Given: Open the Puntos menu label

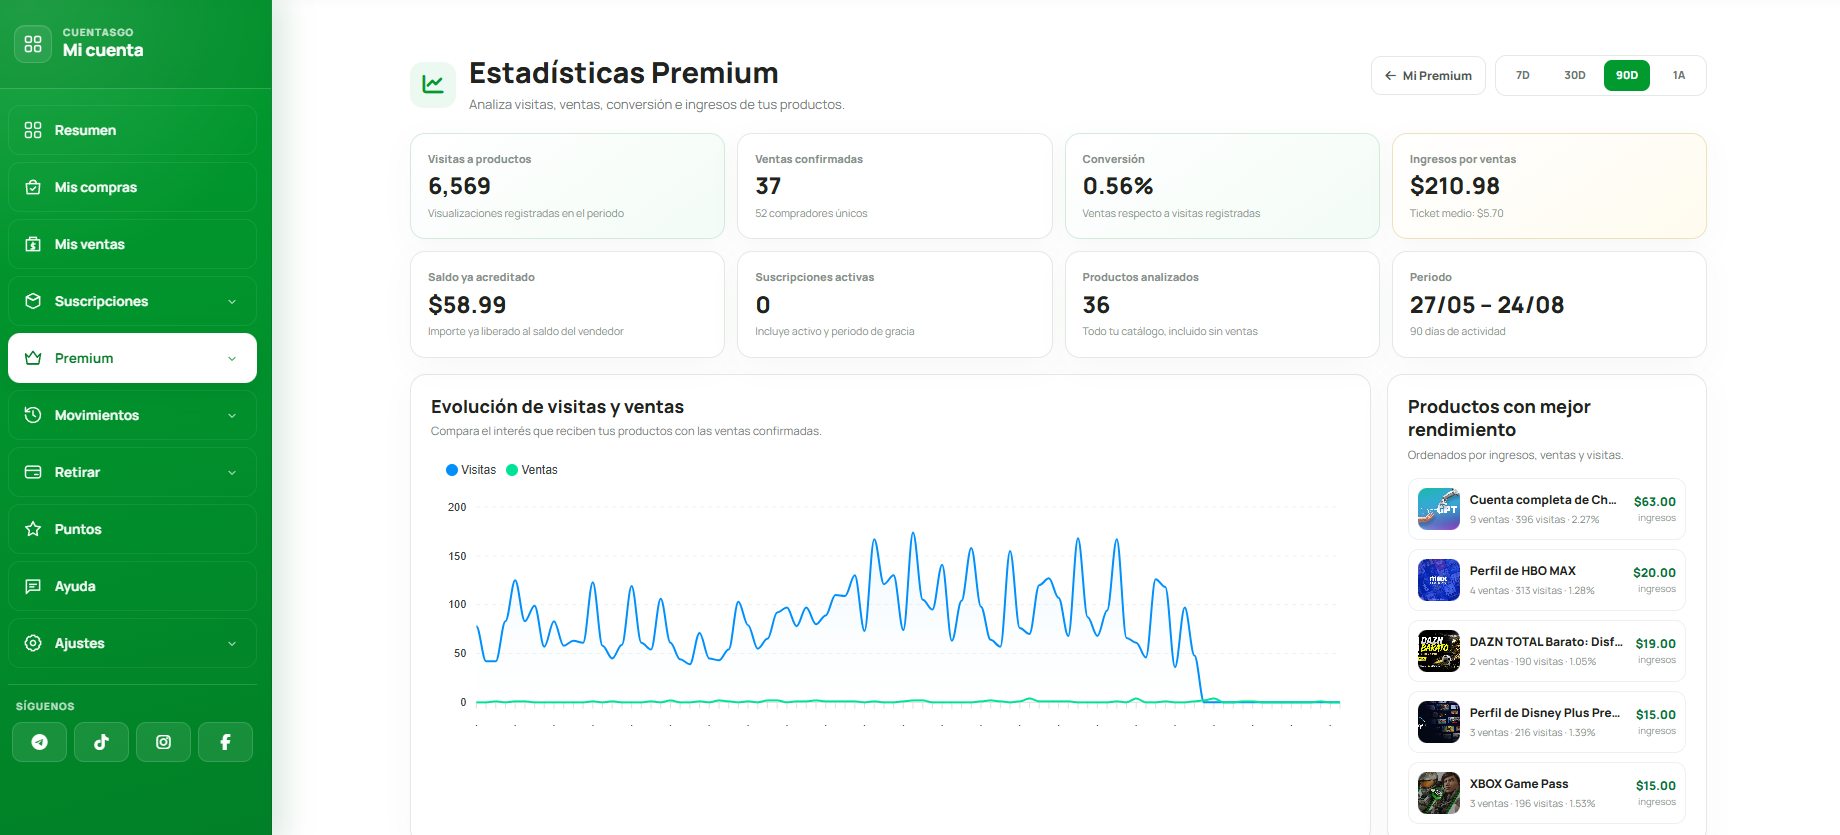Looking at the screenshot, I should pos(78,529).
